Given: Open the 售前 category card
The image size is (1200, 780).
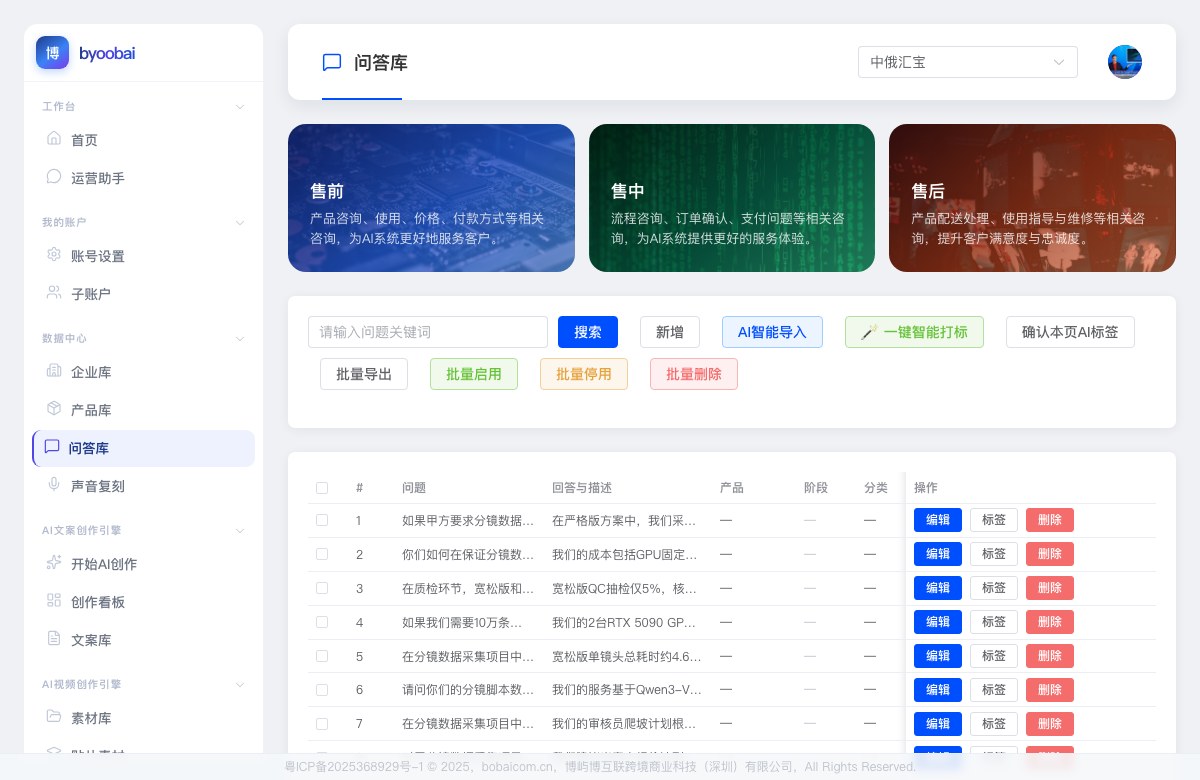Looking at the screenshot, I should point(431,198).
